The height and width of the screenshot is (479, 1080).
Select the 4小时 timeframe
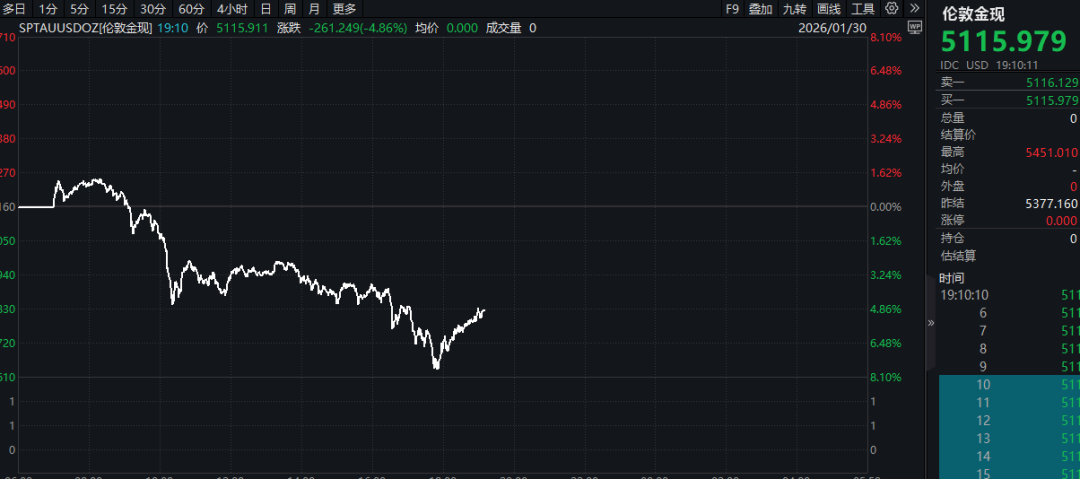point(232,9)
